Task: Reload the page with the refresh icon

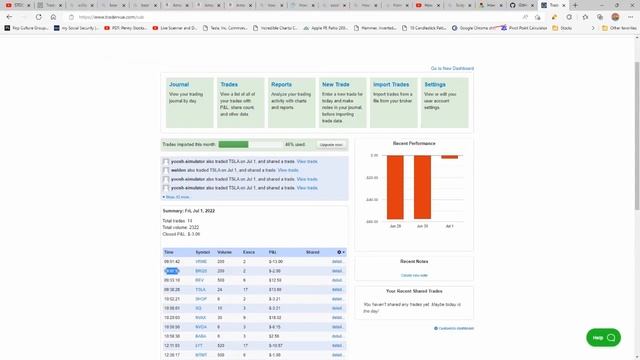Action: click(x=38, y=17)
